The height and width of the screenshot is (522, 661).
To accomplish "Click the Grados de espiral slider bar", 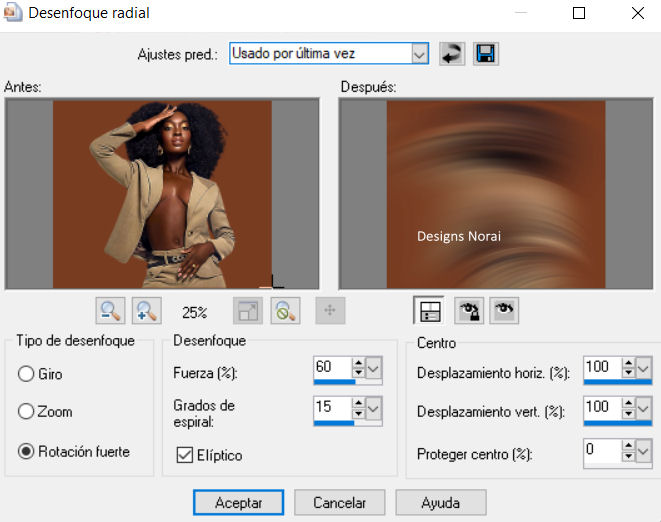I will tap(348, 422).
